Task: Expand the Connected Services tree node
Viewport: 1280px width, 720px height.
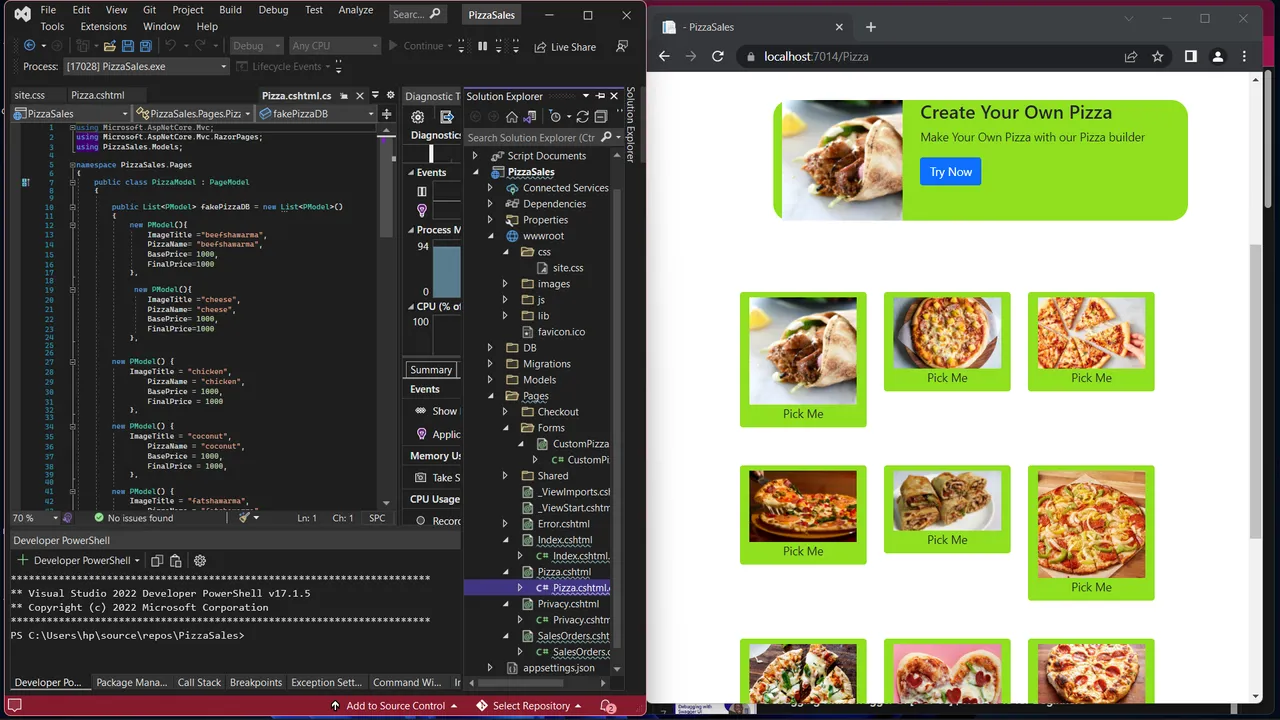Action: point(490,188)
